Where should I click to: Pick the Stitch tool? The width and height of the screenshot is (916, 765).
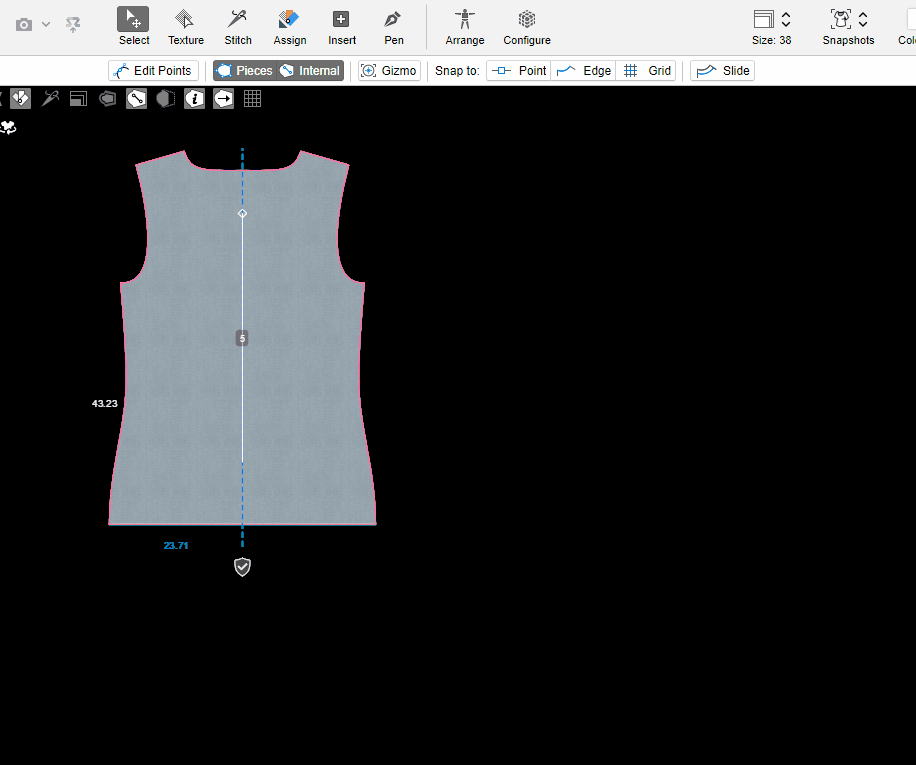click(238, 27)
